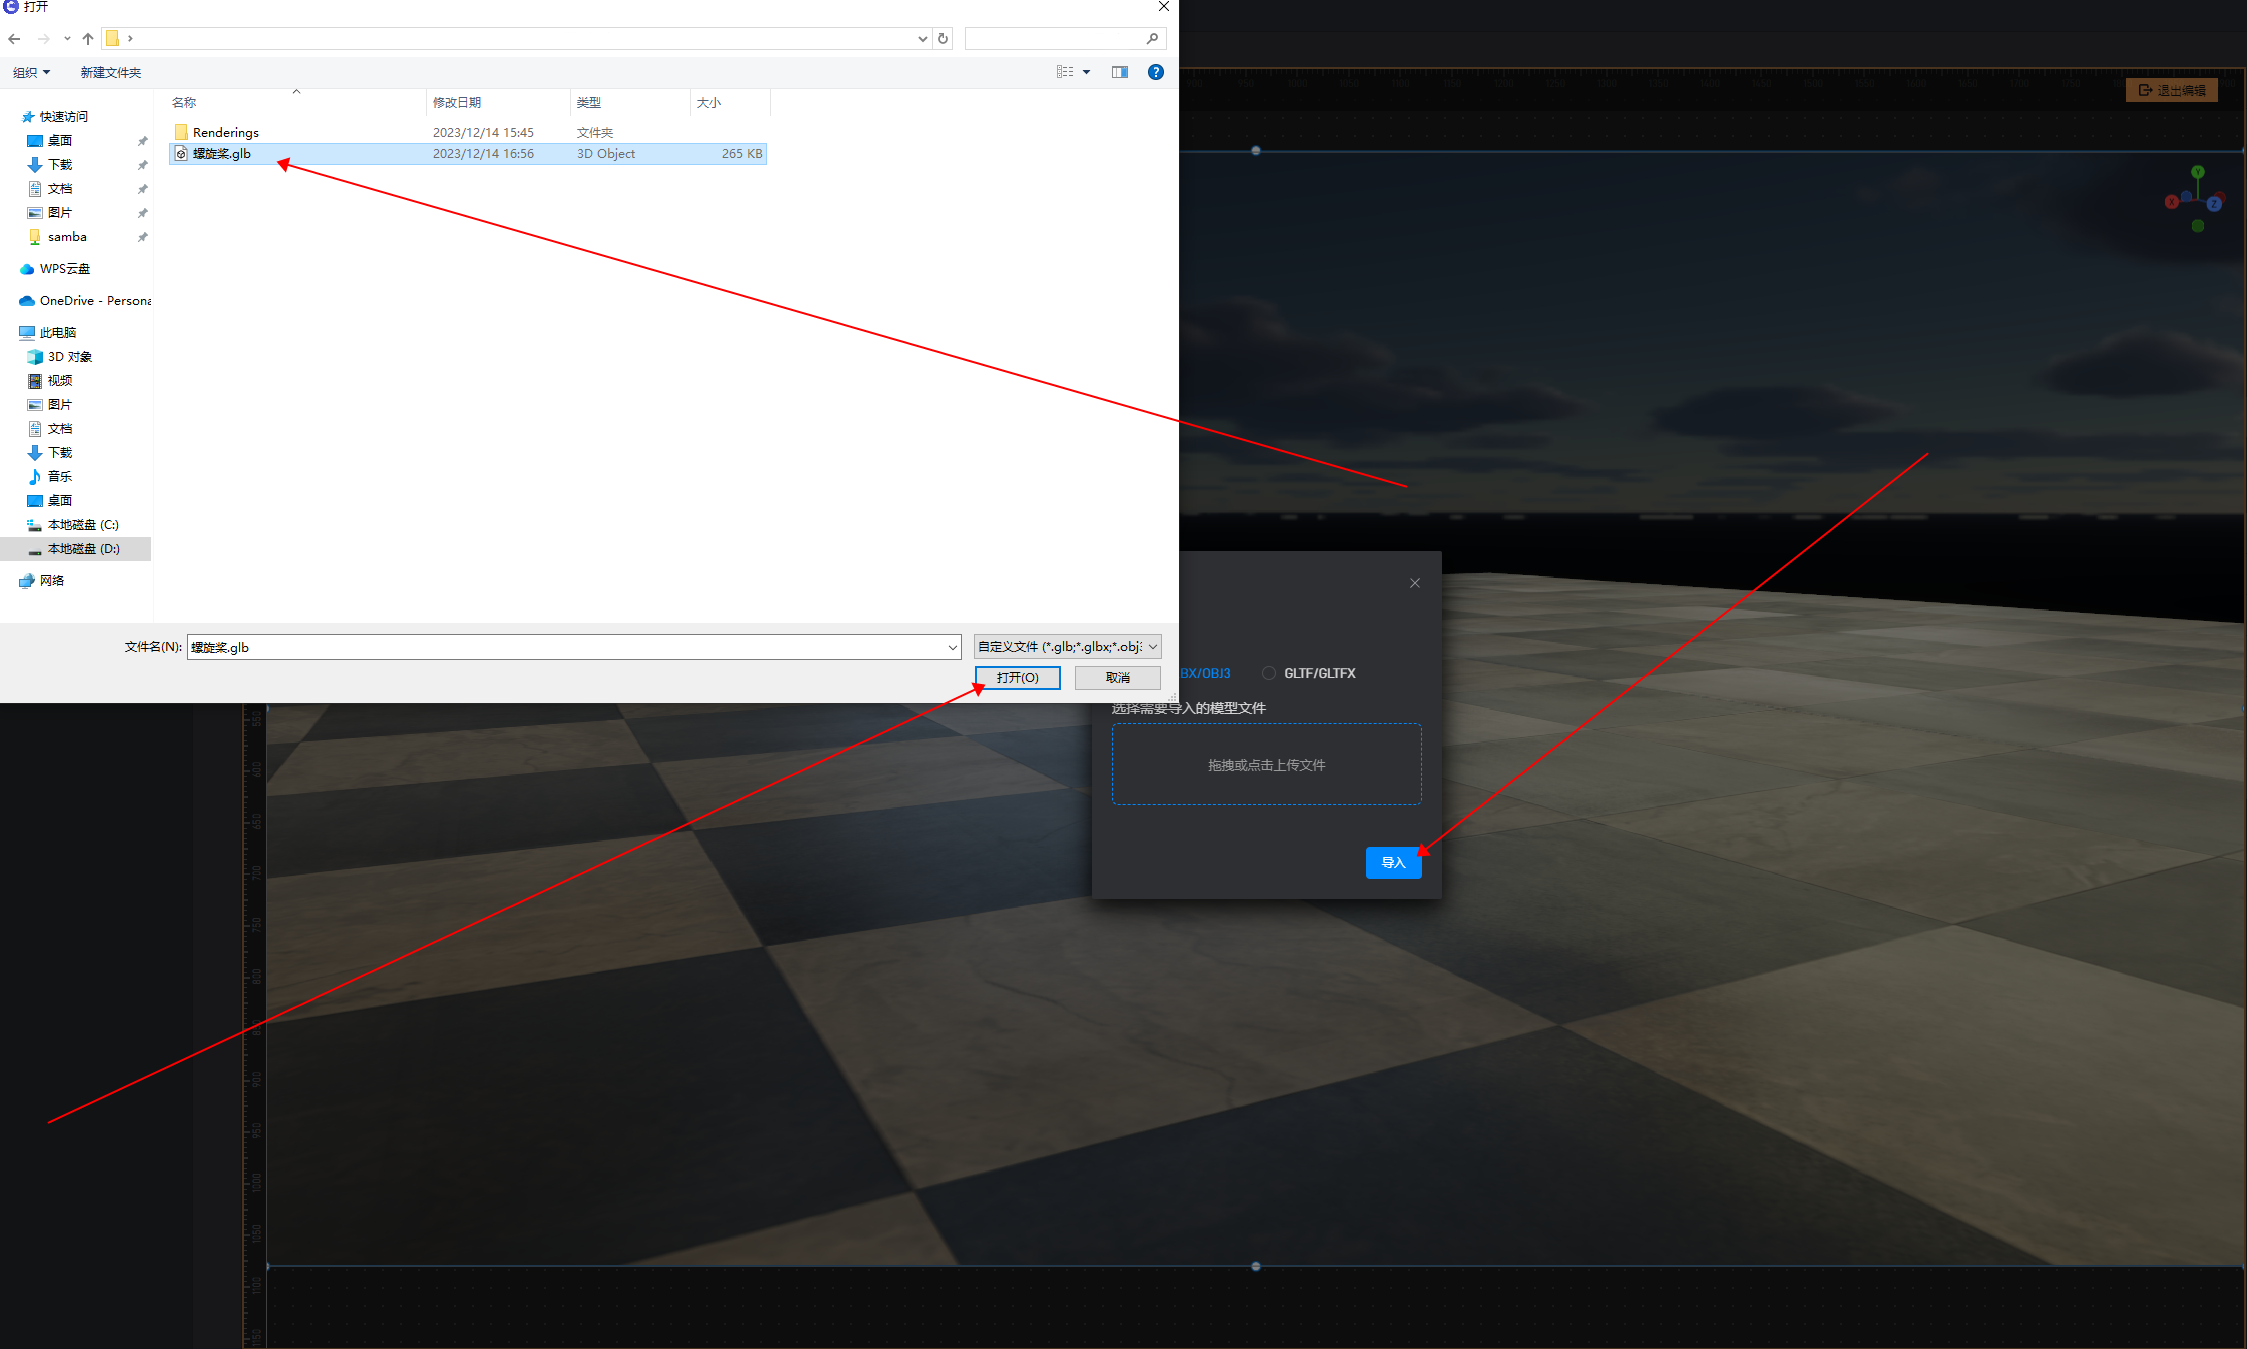Select 本地磁盘 (C:) in sidebar
Viewport: 2247px width, 1349px height.
click(82, 524)
